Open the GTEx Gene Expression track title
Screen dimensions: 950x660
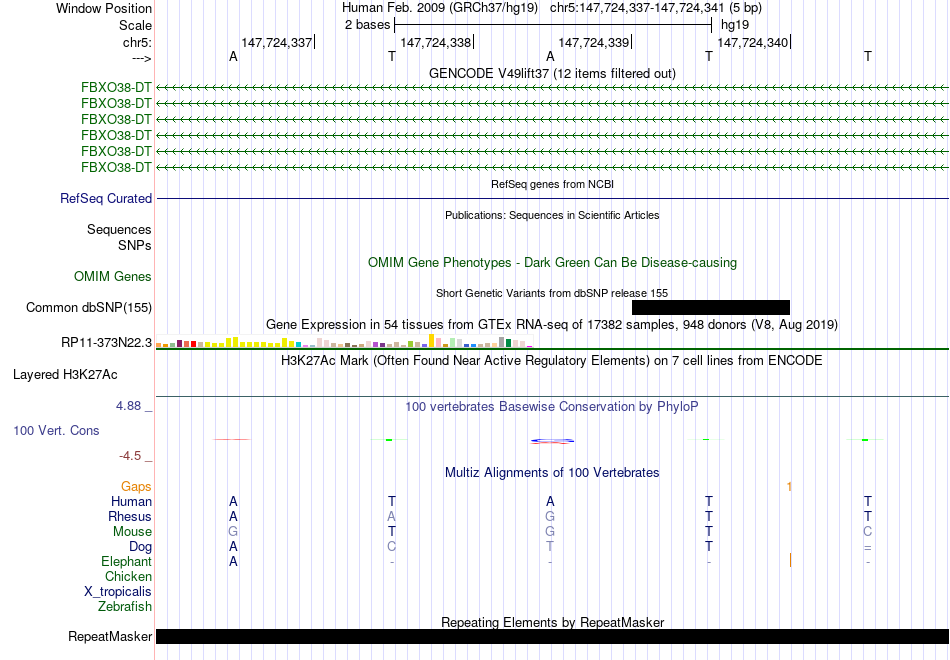click(x=552, y=324)
